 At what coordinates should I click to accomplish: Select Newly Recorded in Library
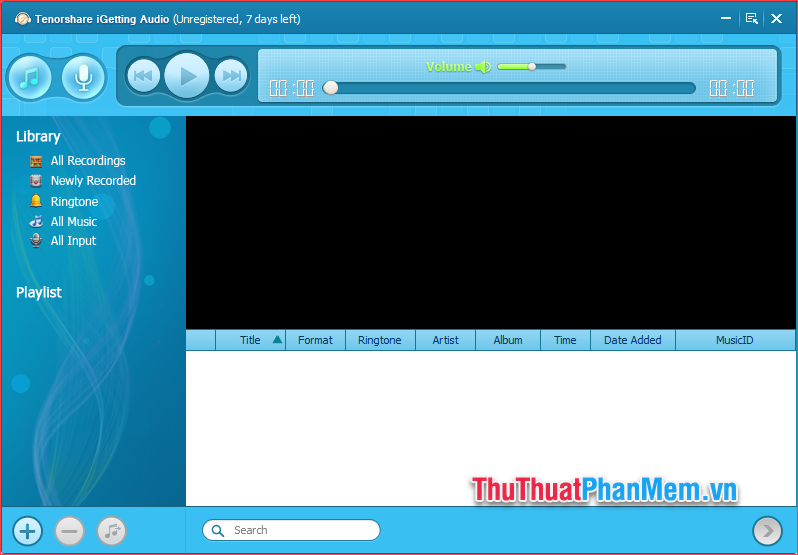point(93,181)
